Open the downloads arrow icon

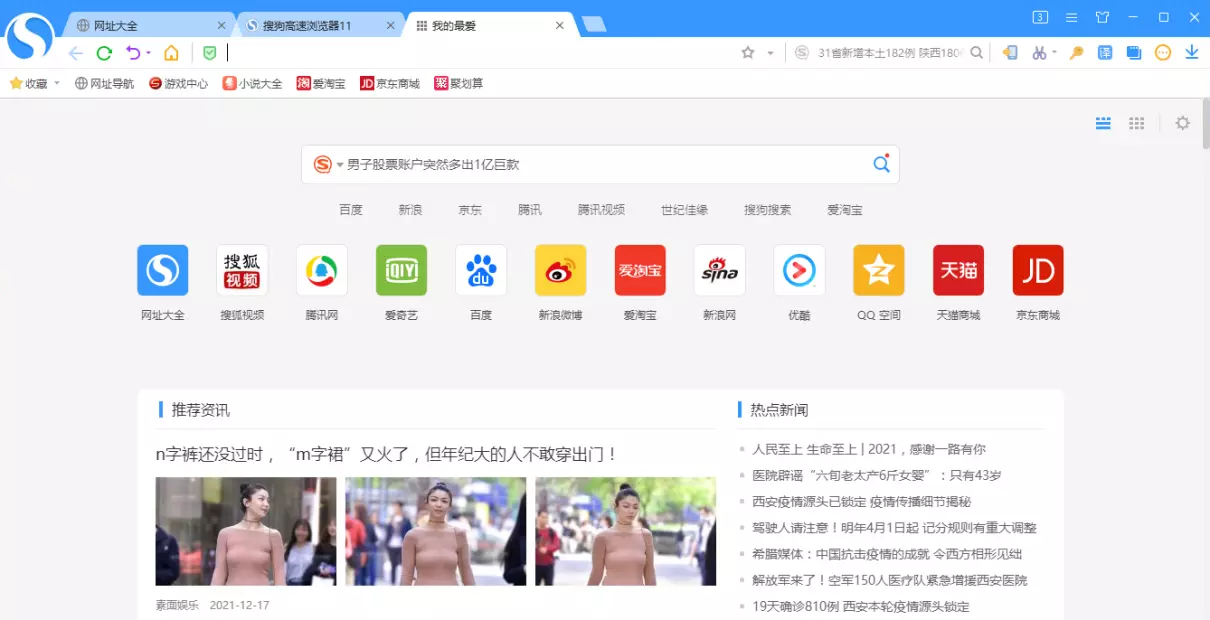click(x=1192, y=53)
